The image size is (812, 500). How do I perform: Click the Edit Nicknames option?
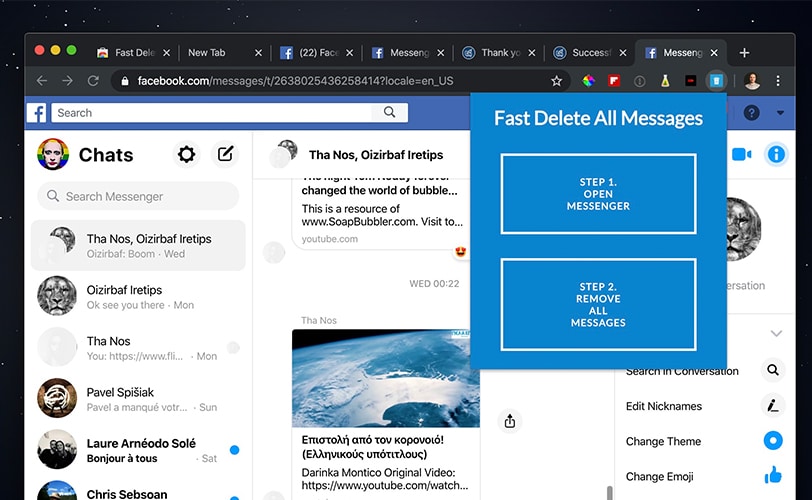click(x=663, y=406)
